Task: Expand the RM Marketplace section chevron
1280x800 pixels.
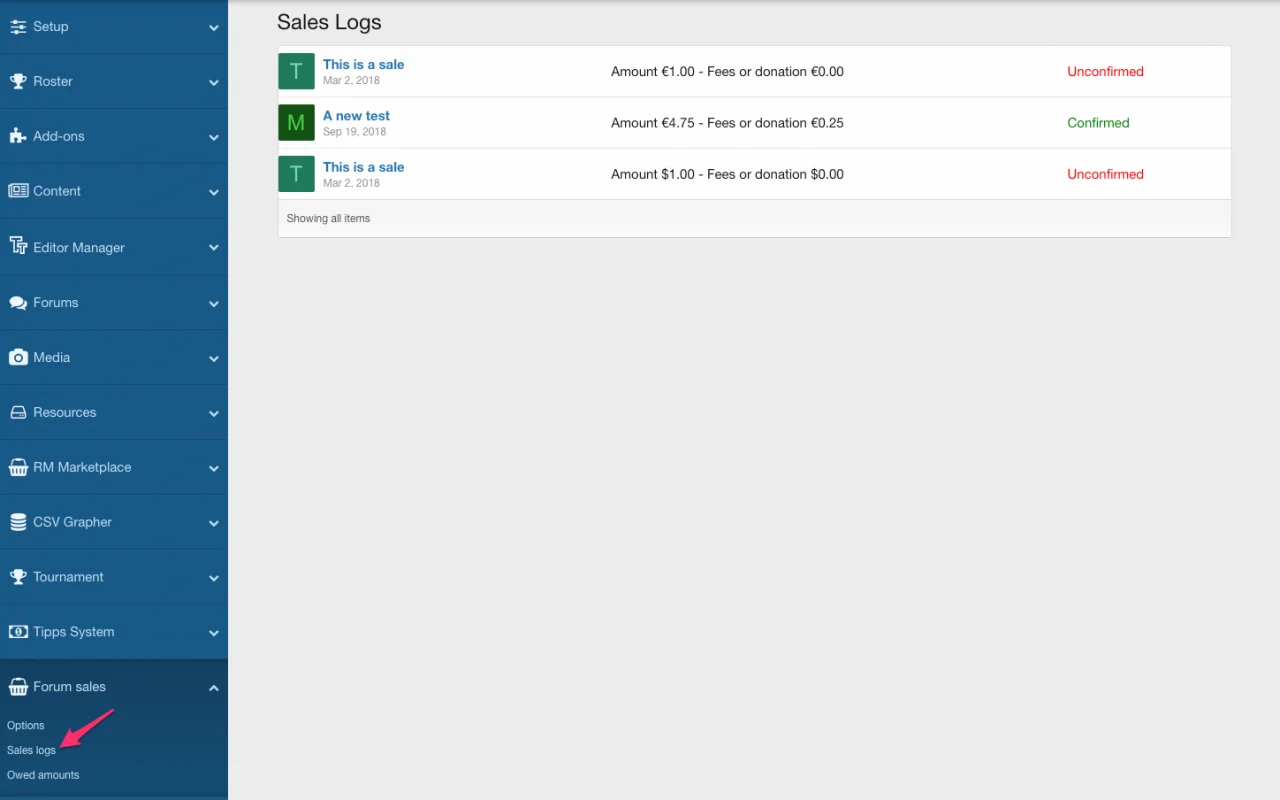Action: (213, 468)
